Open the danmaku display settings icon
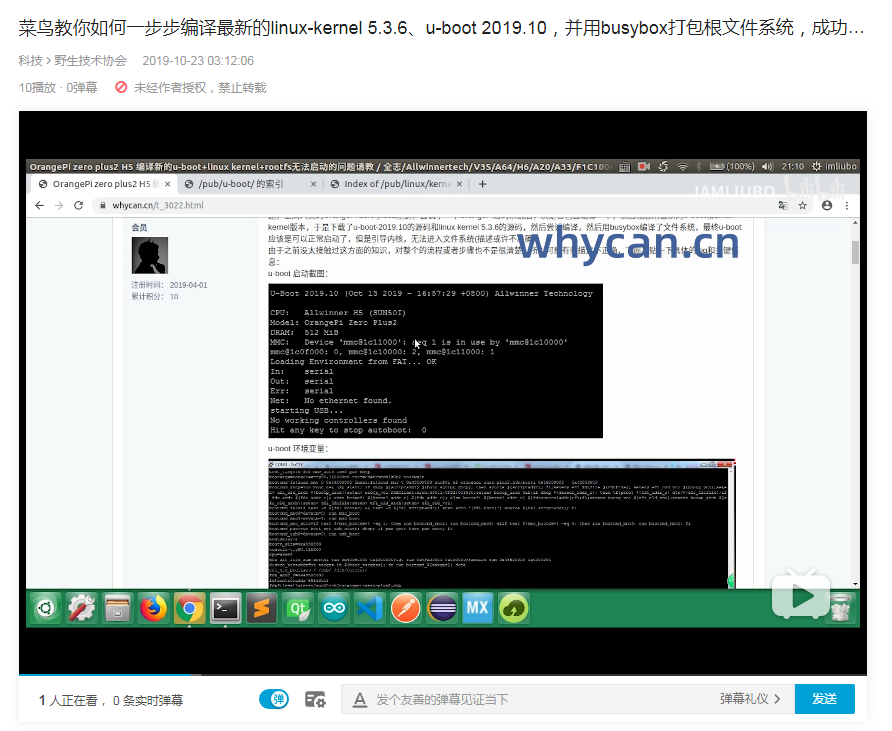The width and height of the screenshot is (892, 731). [x=315, y=699]
